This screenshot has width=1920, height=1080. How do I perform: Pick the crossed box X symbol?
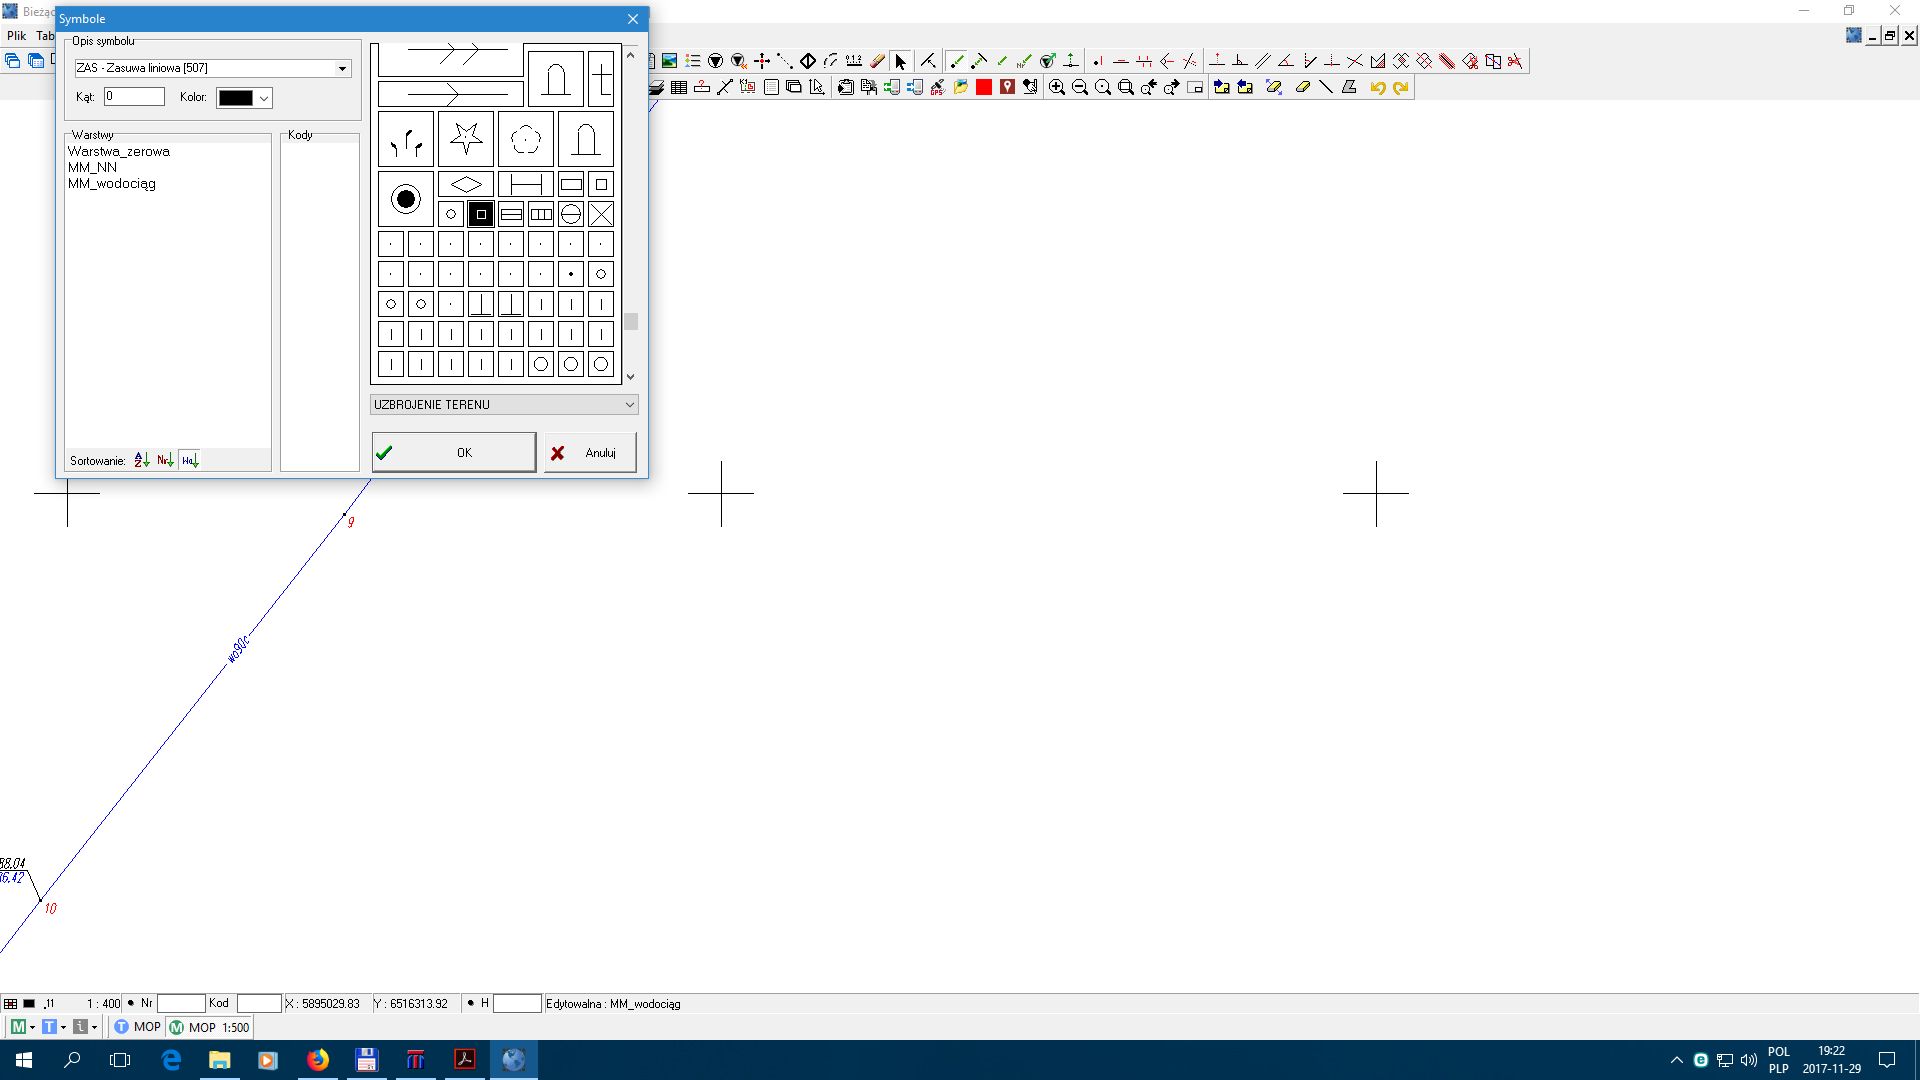click(601, 214)
